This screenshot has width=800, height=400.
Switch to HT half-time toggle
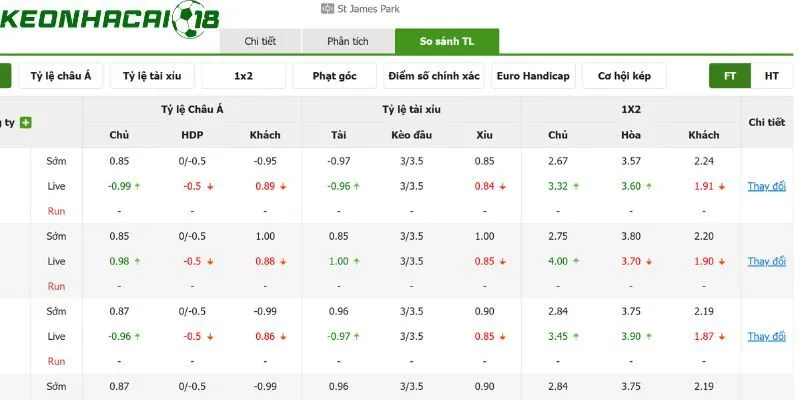pyautogui.click(x=771, y=76)
